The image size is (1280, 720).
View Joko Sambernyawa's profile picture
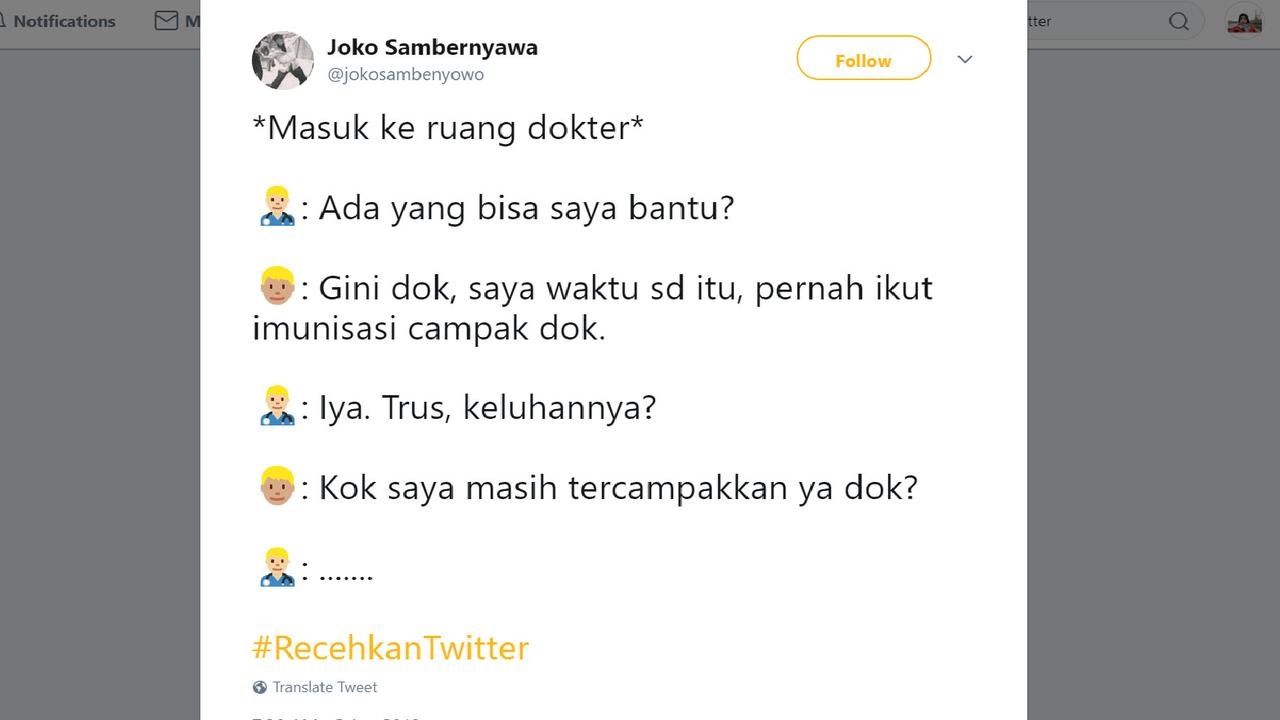(x=282, y=60)
